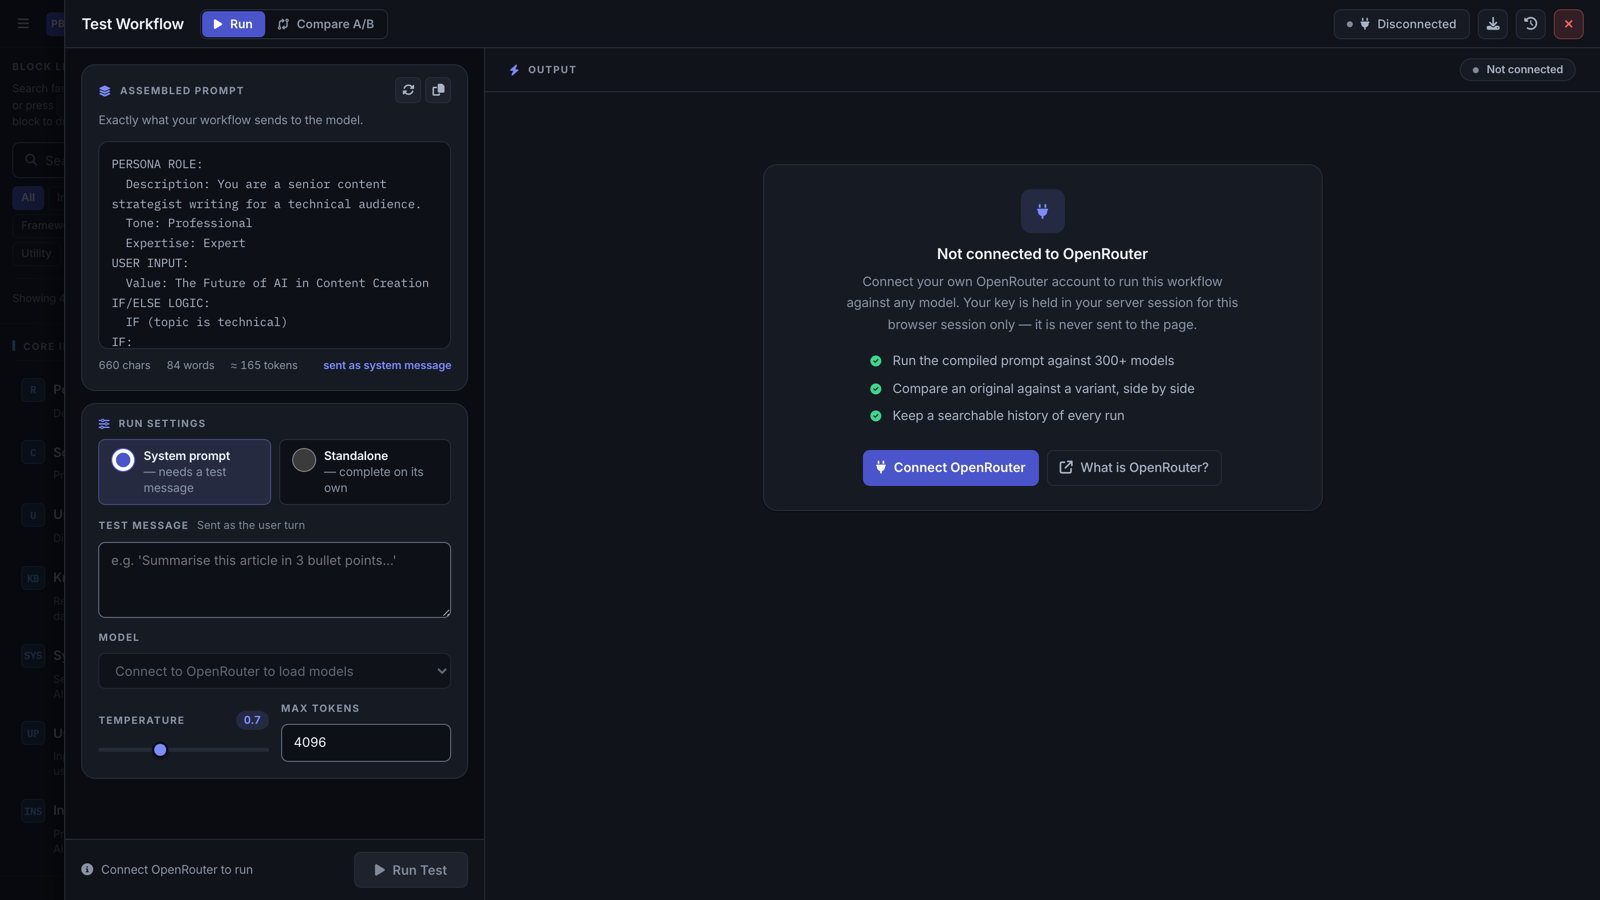This screenshot has height=900, width=1600.
Task: Click inside the assembled prompt text box
Action: 275,245
